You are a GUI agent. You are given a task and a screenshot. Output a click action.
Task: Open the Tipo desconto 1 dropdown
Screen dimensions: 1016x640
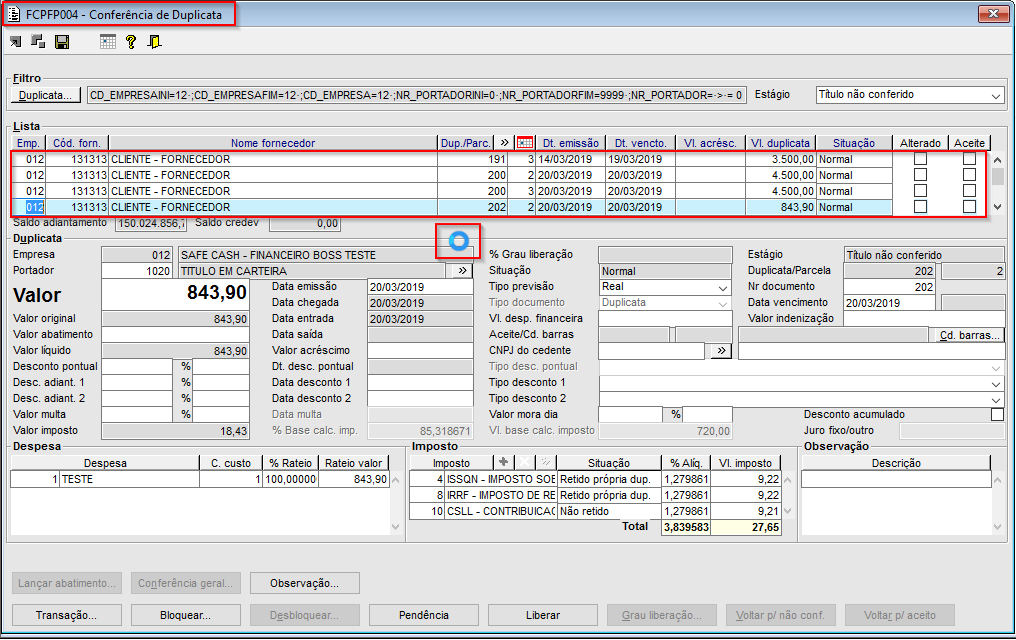pyautogui.click(x=996, y=383)
